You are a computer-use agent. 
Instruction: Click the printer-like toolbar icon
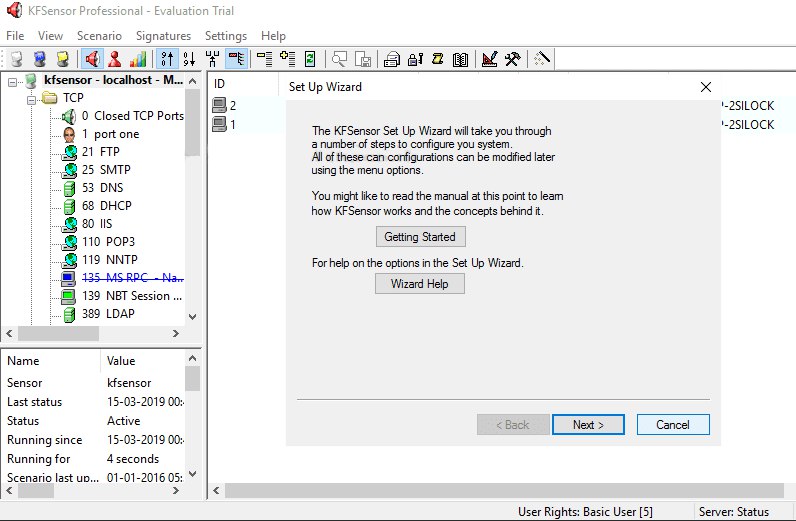[392, 59]
